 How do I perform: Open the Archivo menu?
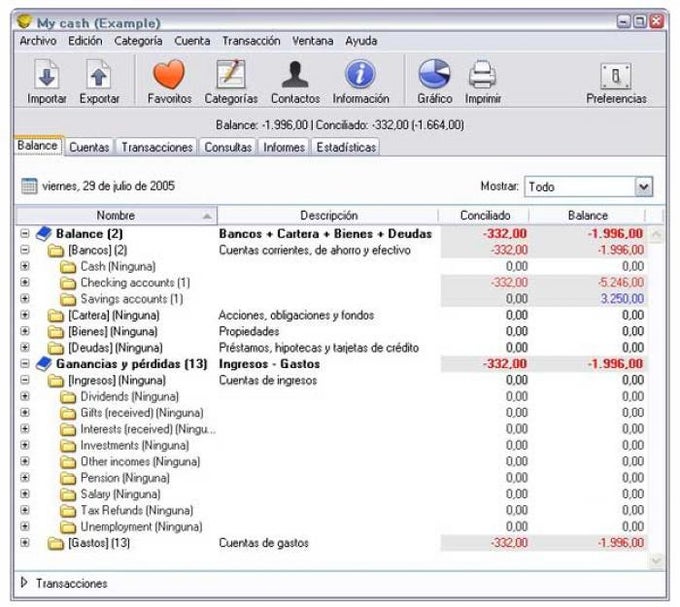click(x=38, y=41)
